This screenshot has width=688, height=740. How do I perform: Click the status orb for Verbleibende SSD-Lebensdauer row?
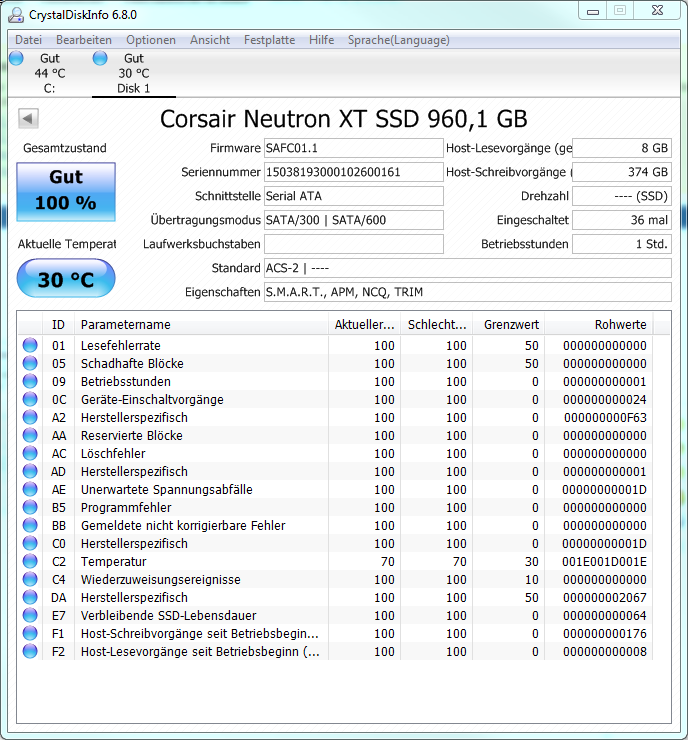[30, 615]
